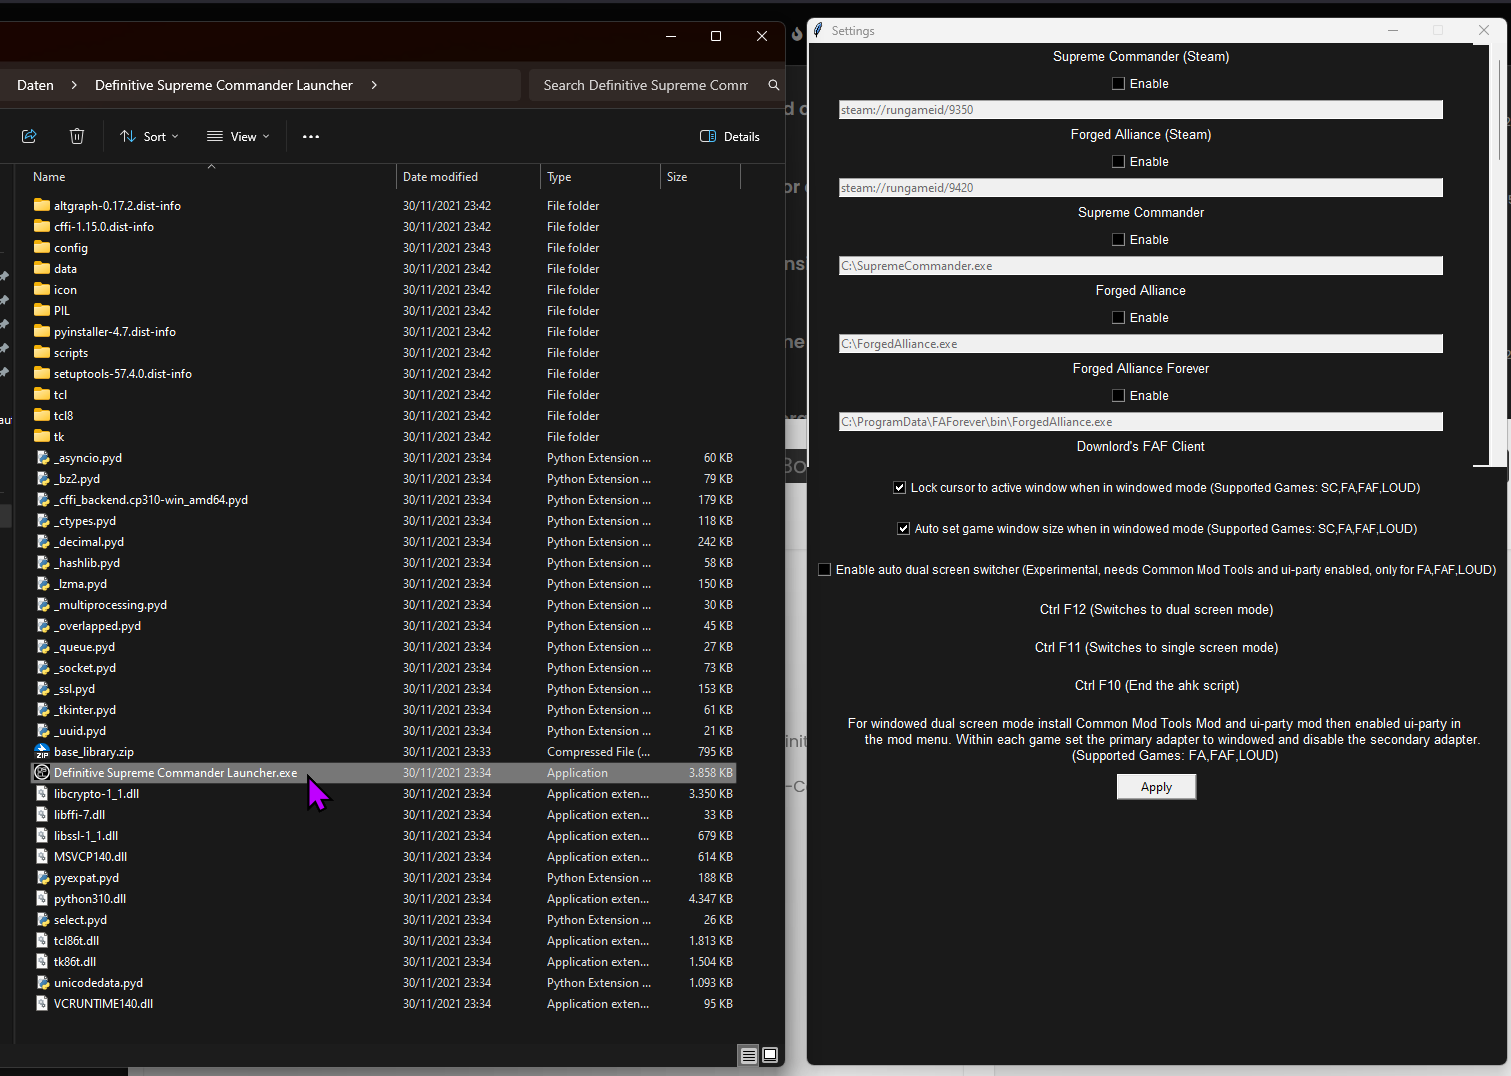Click the FAForever ForgedAlliance.exe path field
1511x1076 pixels.
tap(1140, 422)
